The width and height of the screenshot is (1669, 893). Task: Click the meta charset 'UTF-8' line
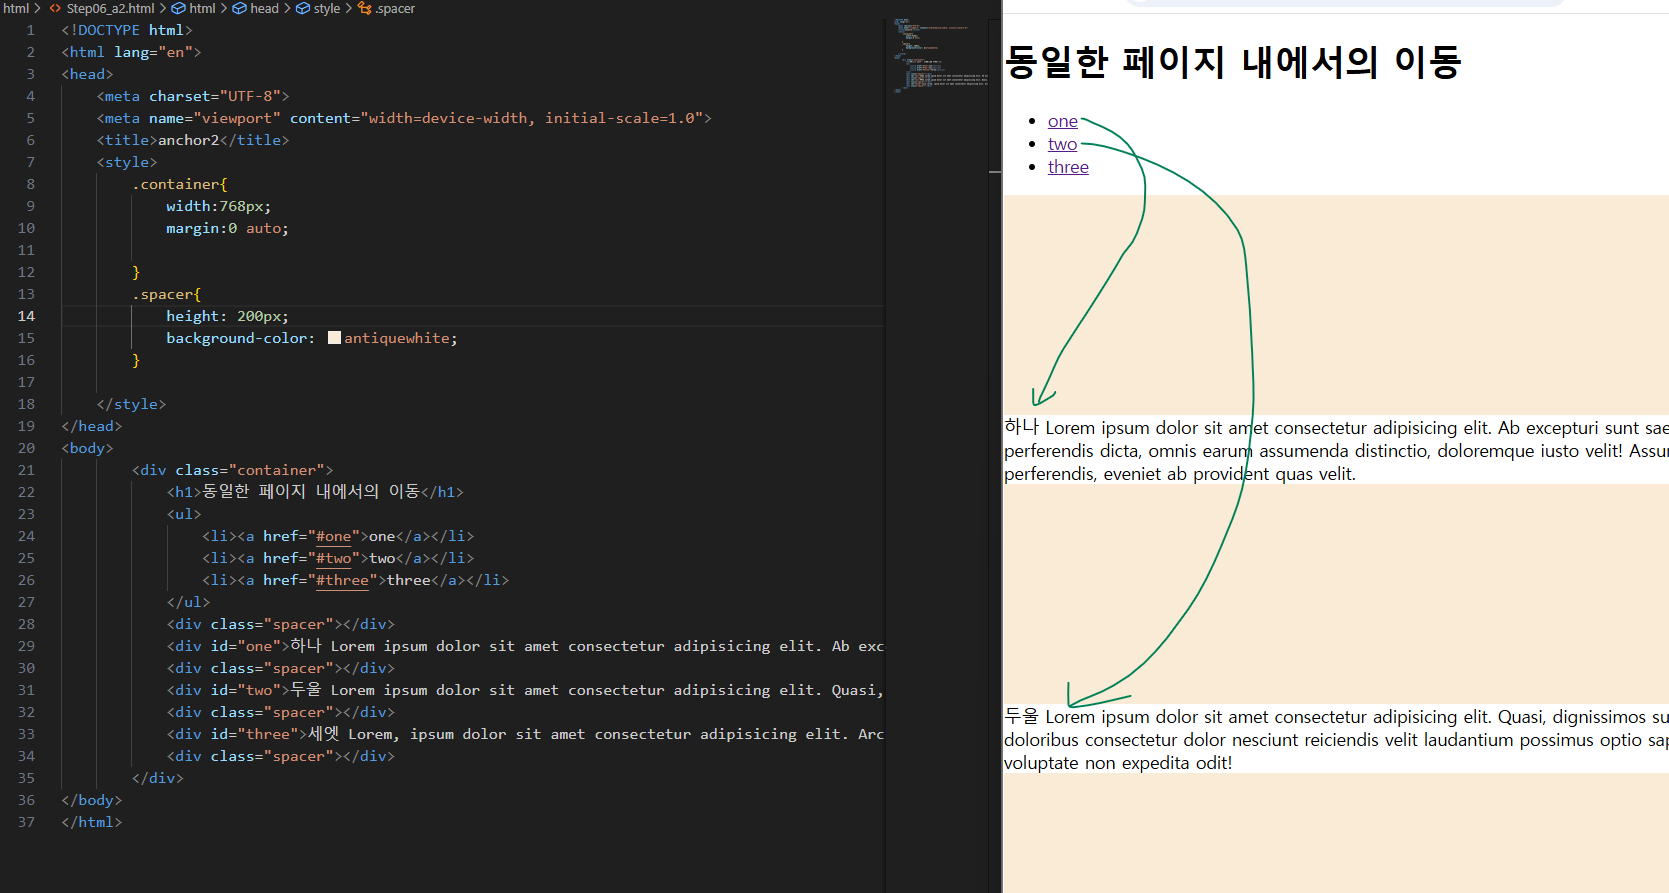pos(193,96)
